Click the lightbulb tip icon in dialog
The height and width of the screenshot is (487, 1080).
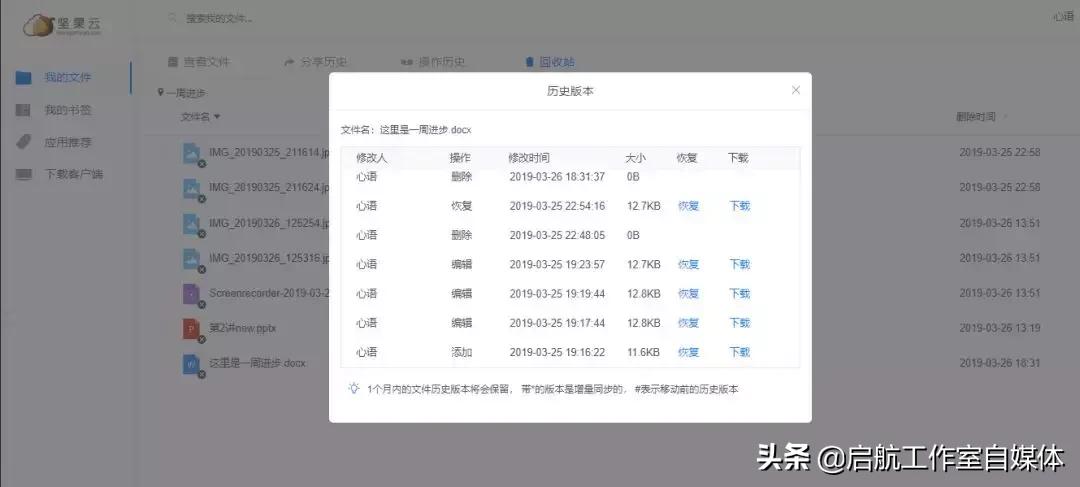click(354, 388)
